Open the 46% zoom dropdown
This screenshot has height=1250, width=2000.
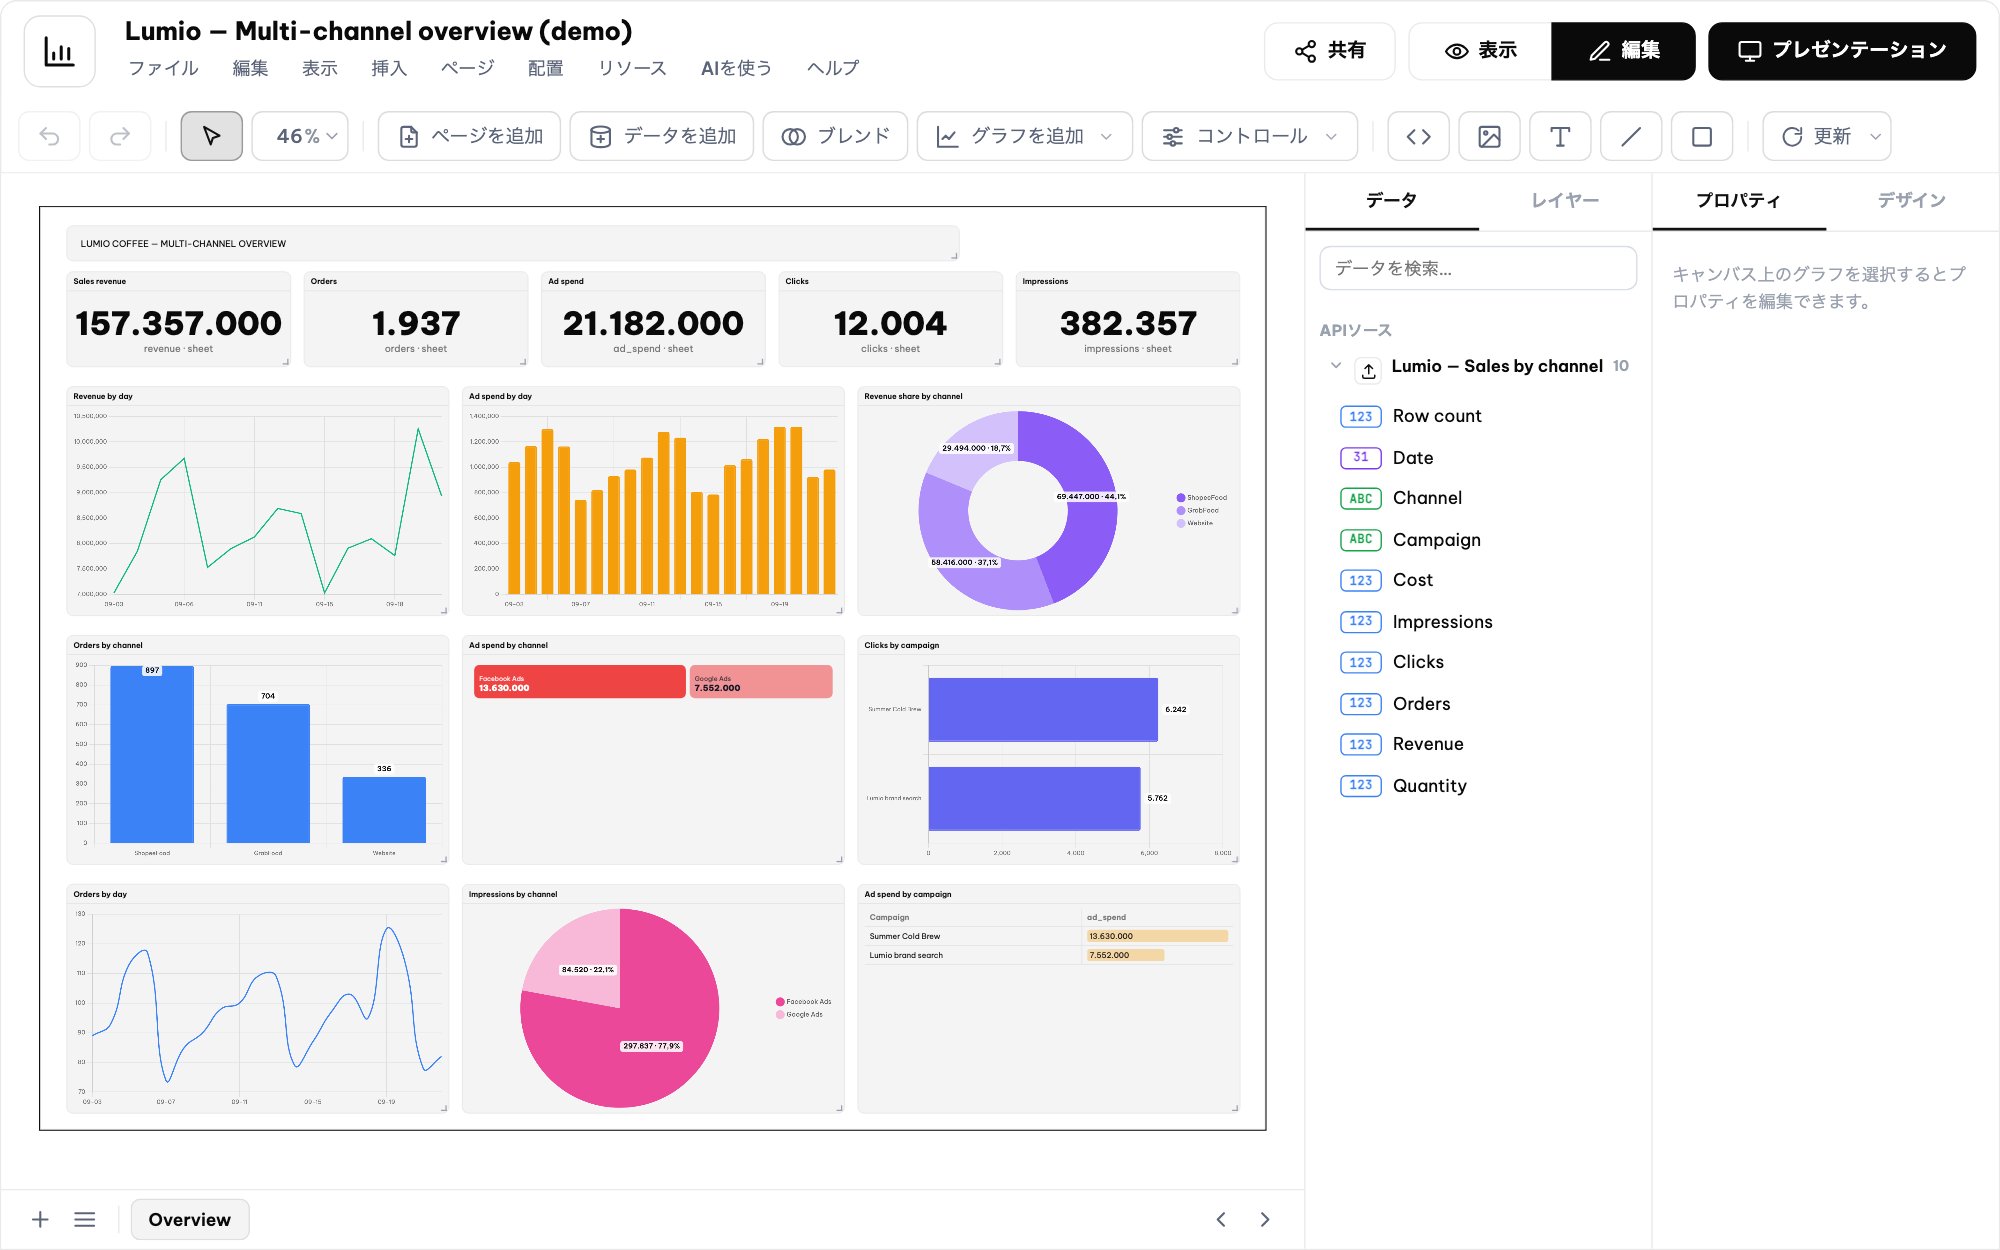point(300,136)
